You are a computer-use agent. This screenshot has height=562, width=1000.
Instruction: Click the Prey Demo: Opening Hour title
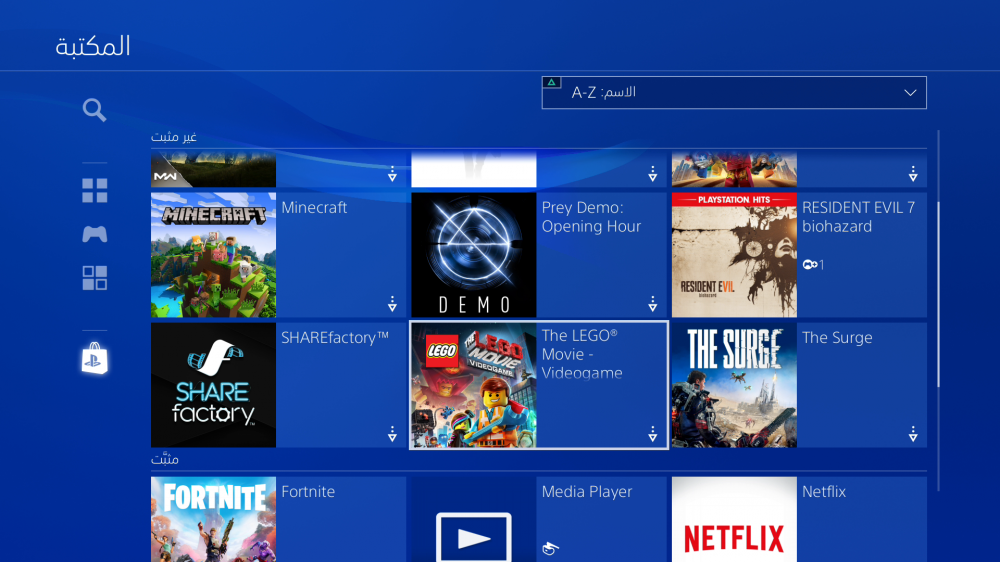[x=591, y=217]
